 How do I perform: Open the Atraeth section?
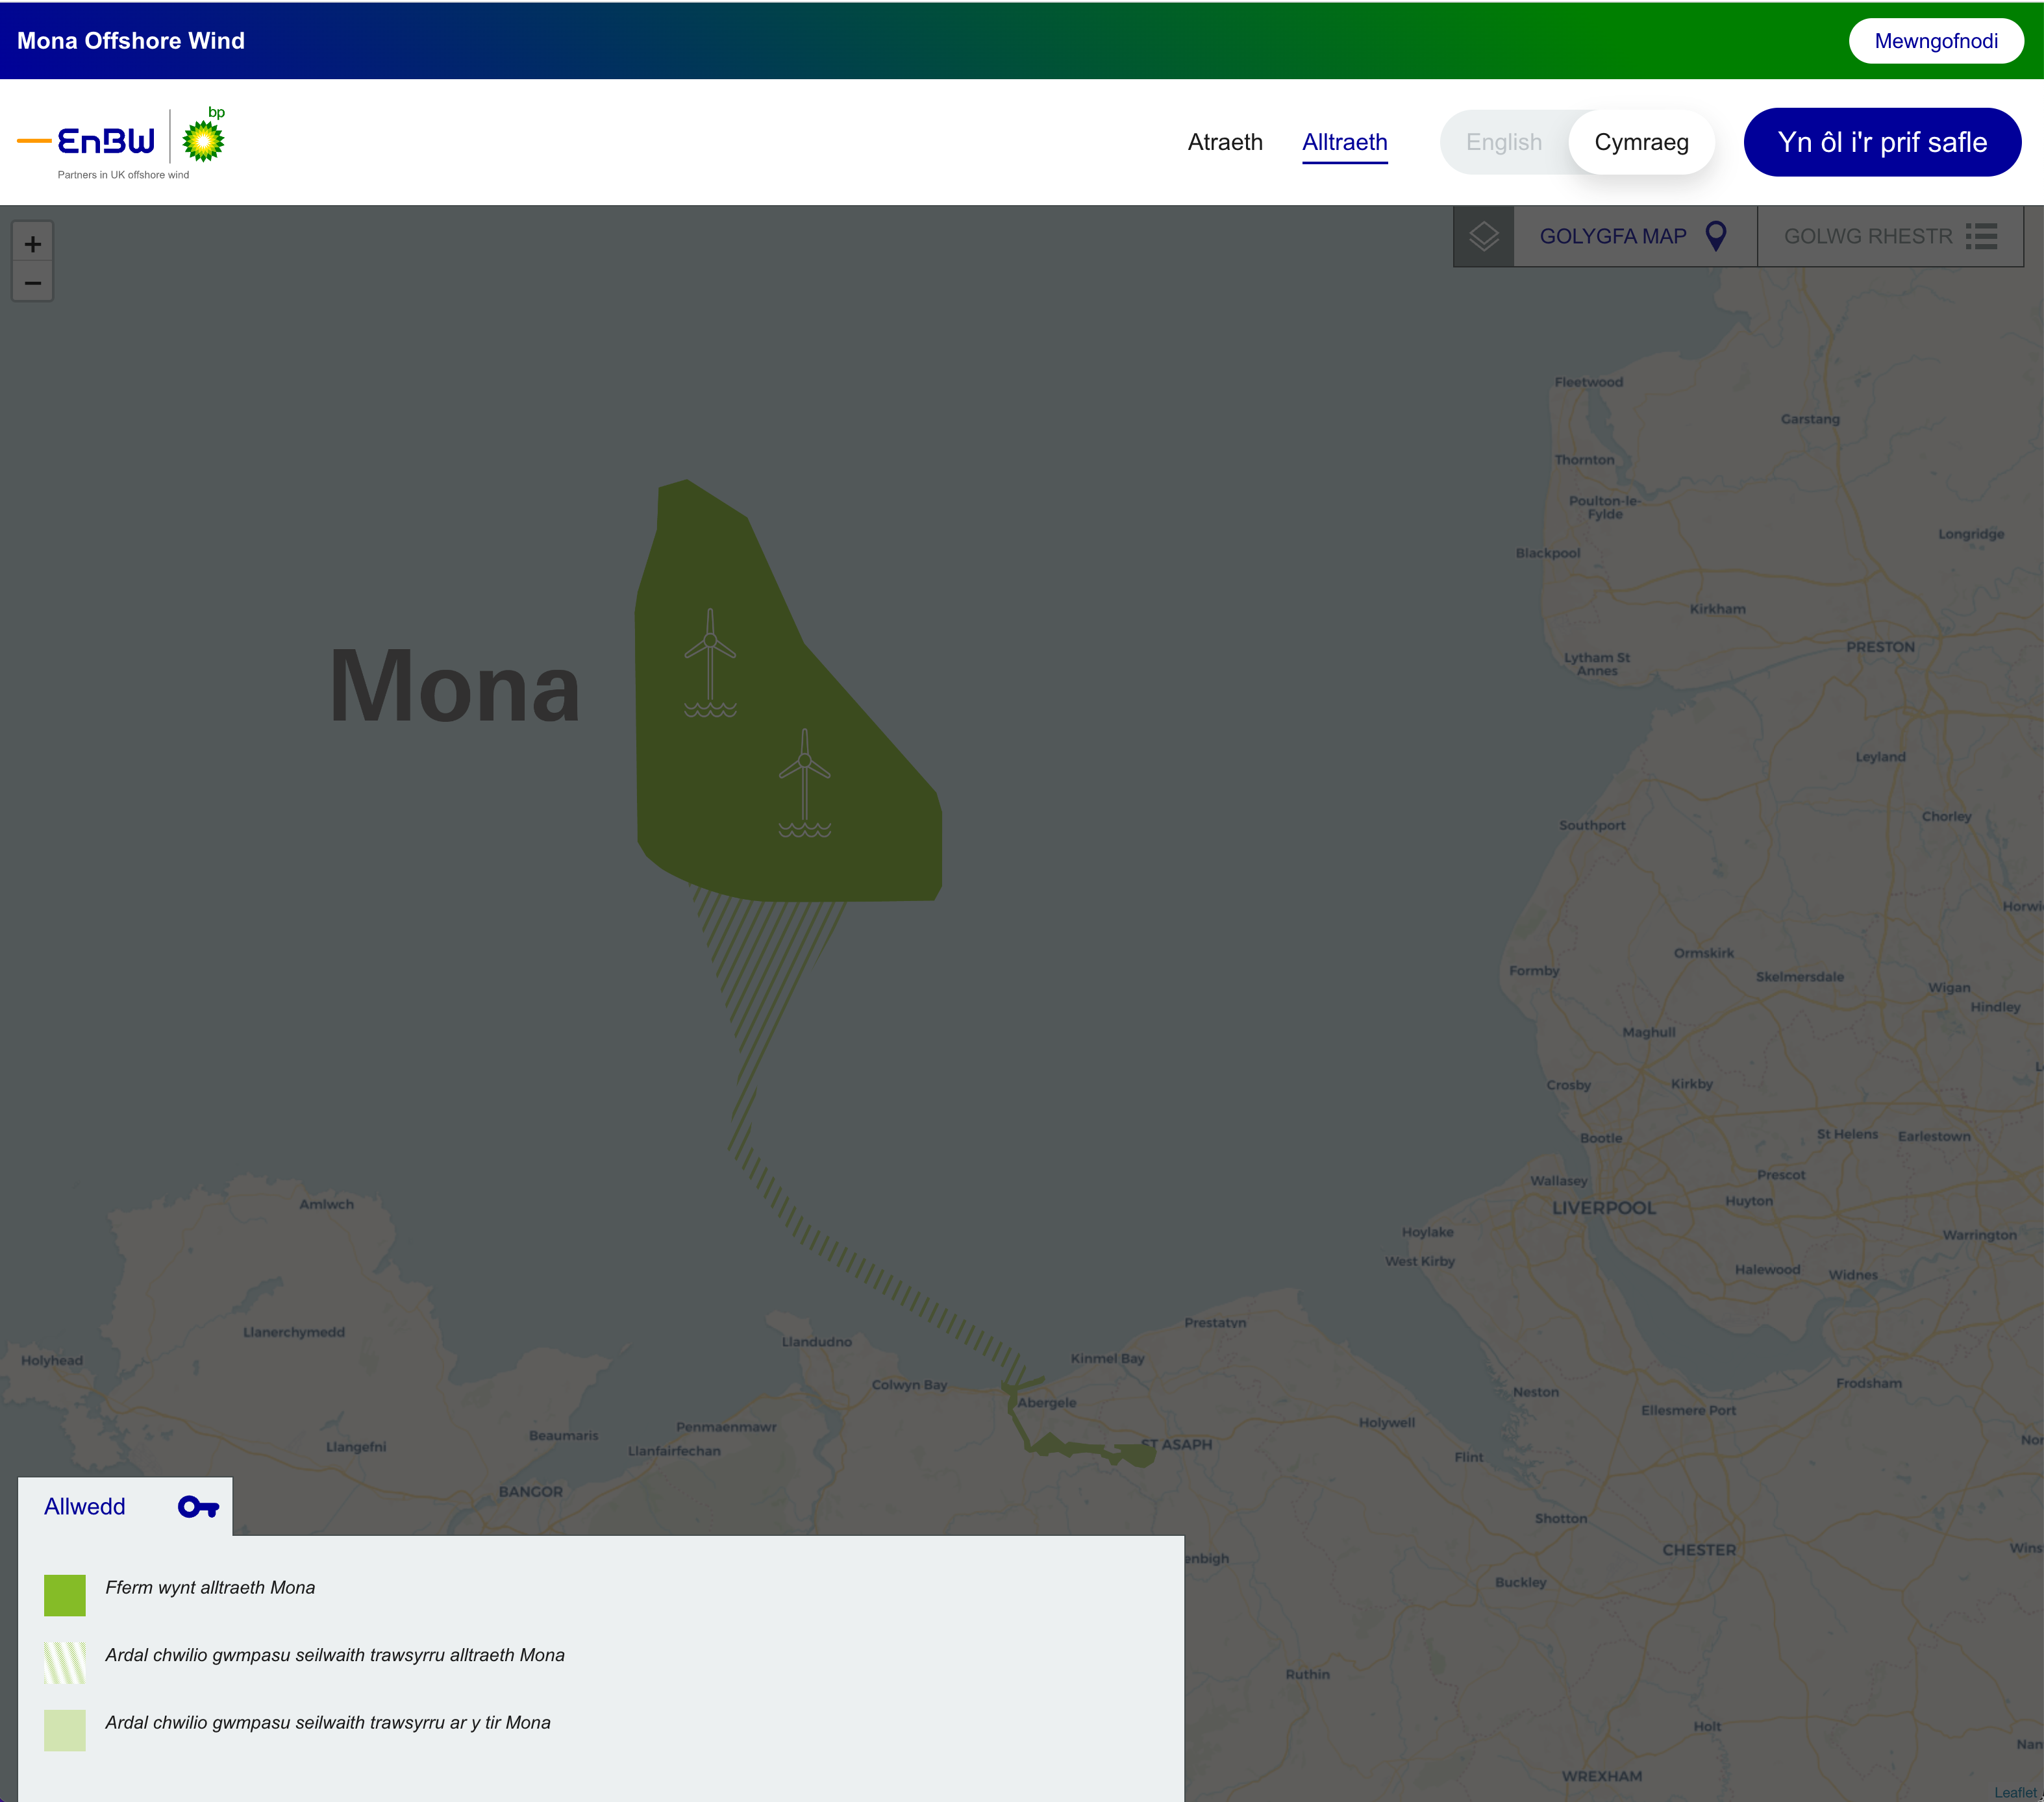(1225, 142)
